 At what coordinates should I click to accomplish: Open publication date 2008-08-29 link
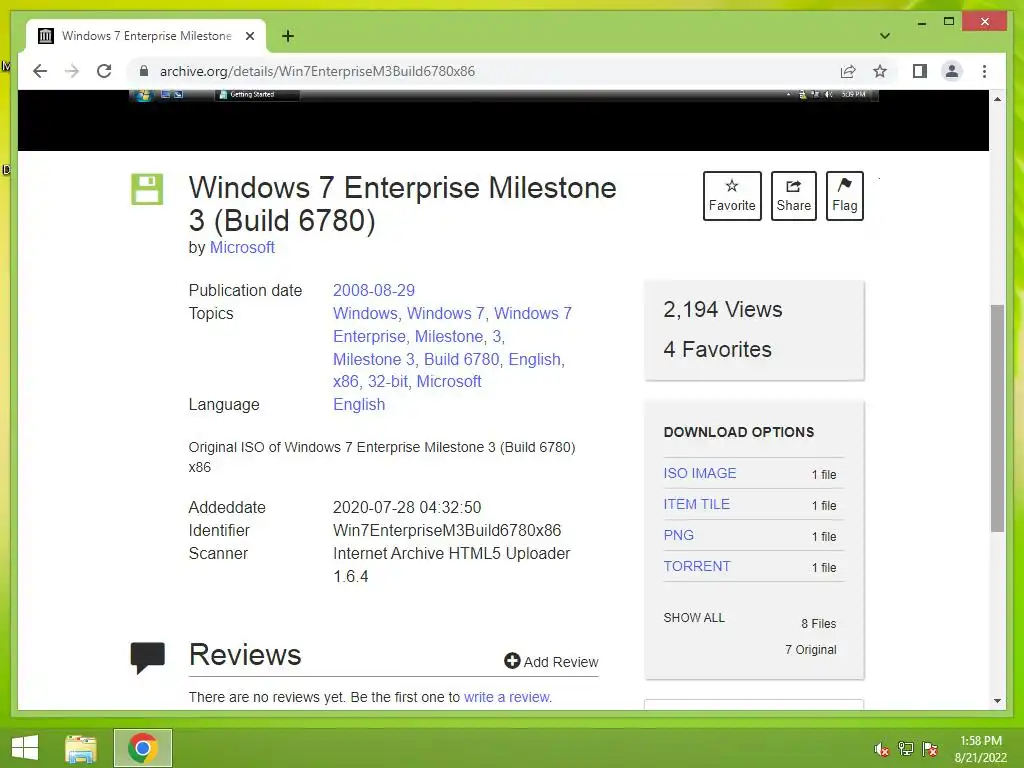[x=374, y=290]
